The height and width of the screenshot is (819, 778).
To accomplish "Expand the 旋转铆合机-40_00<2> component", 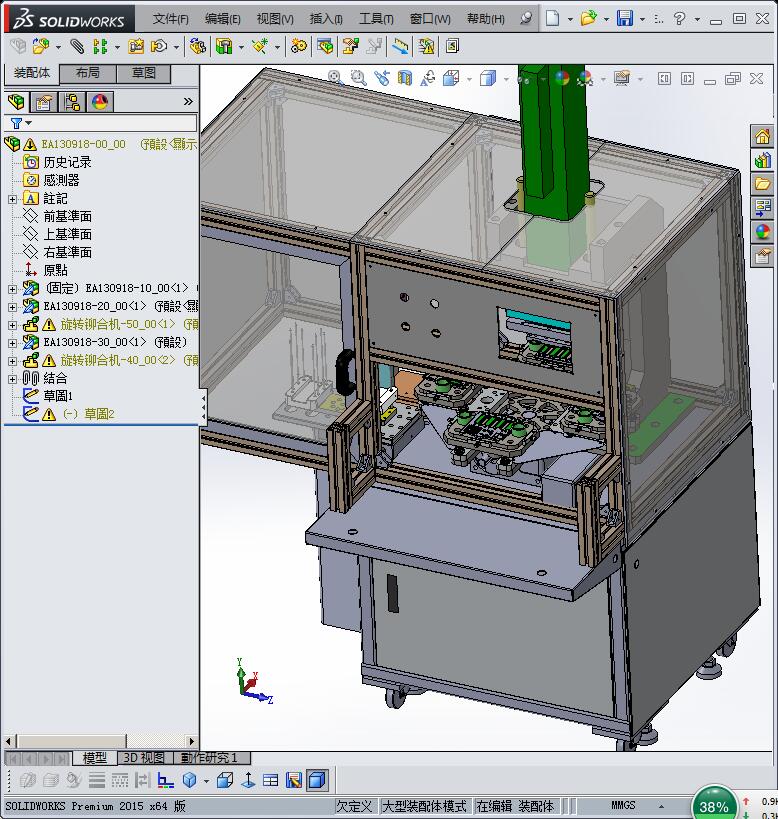I will (x=13, y=361).
